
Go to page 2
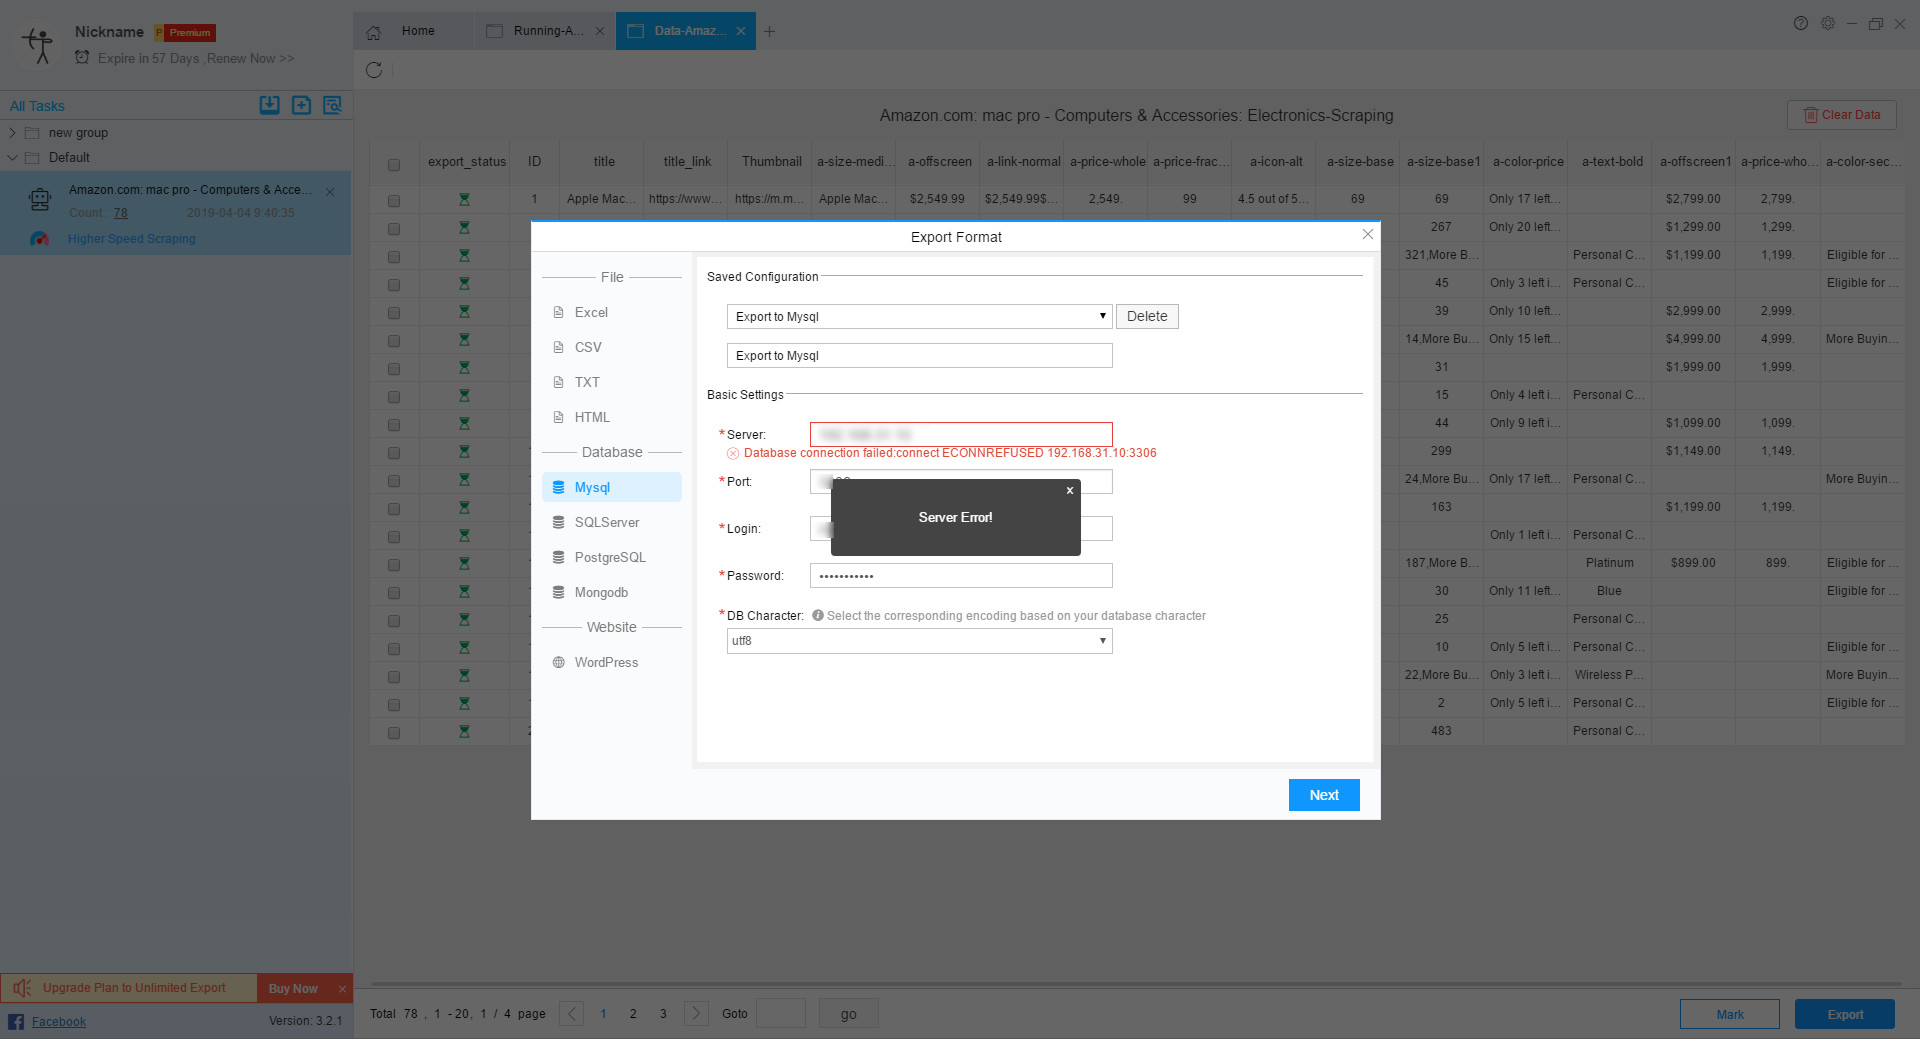click(x=633, y=1014)
